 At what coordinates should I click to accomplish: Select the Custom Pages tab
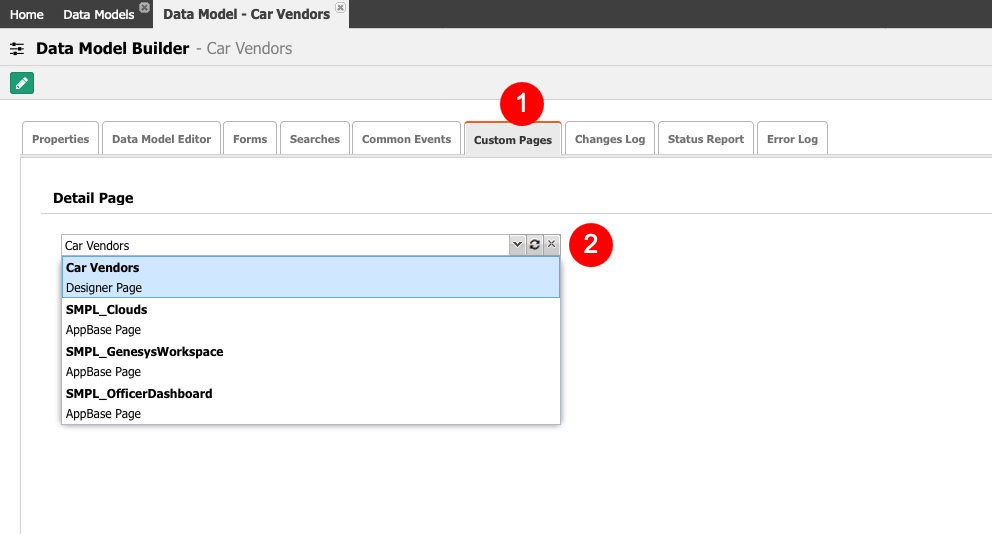513,139
